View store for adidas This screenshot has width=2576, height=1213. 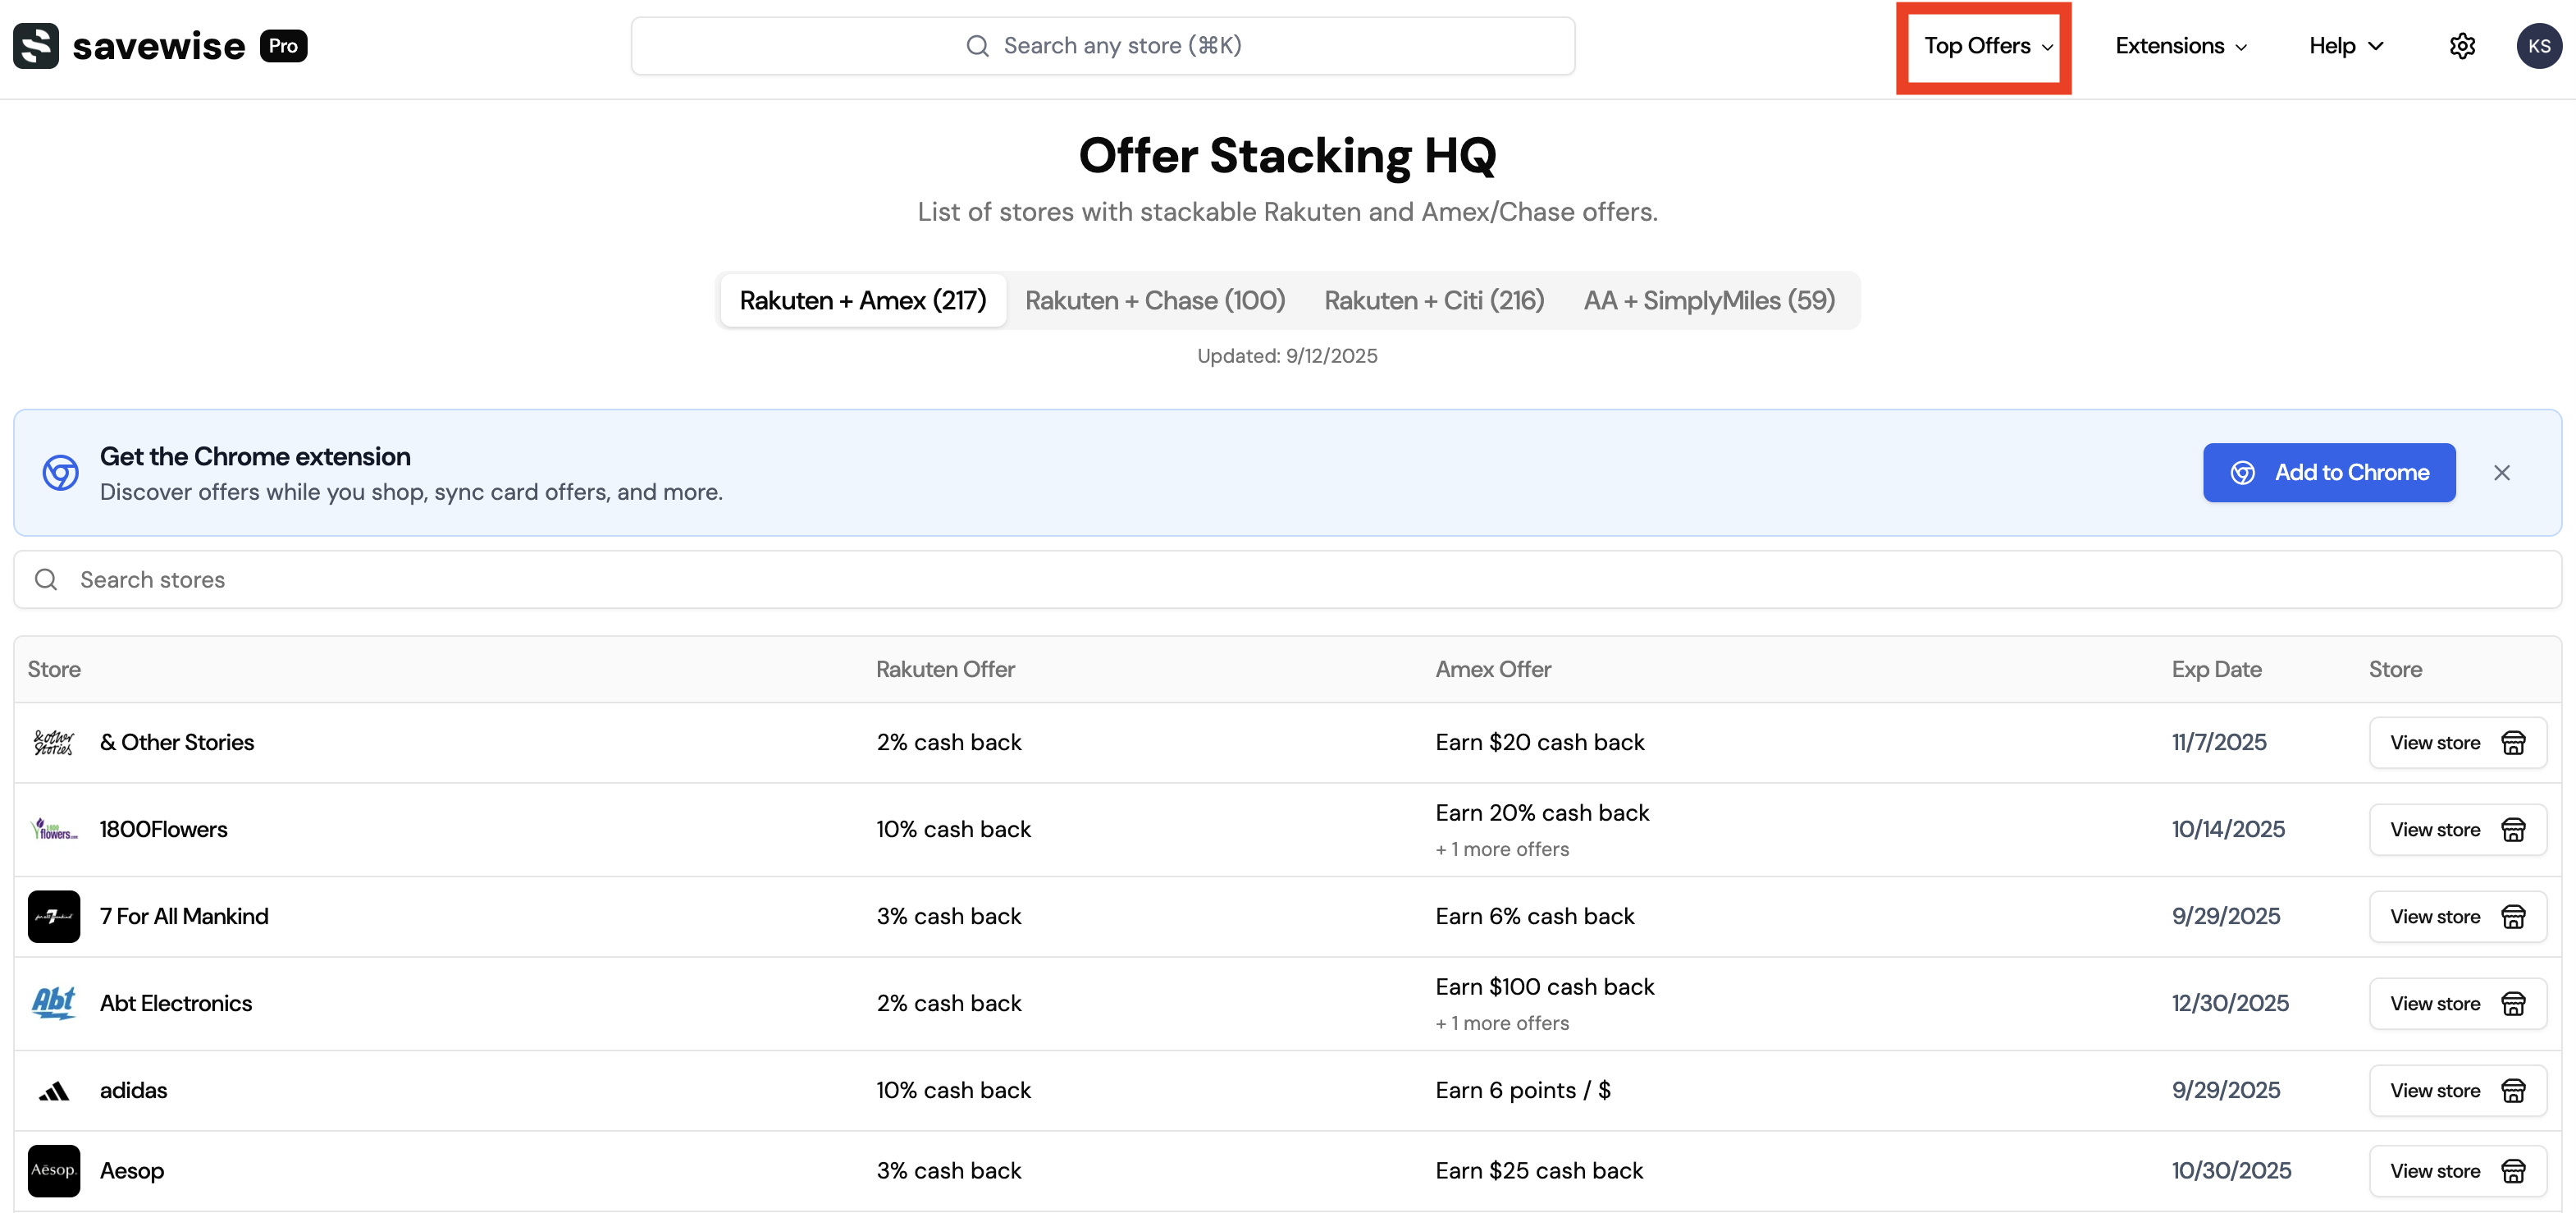click(2457, 1090)
